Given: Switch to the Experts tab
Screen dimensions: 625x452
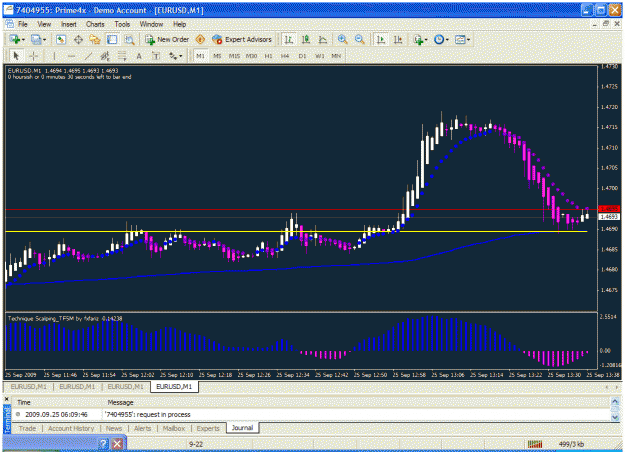Looking at the screenshot, I should pyautogui.click(x=208, y=428).
